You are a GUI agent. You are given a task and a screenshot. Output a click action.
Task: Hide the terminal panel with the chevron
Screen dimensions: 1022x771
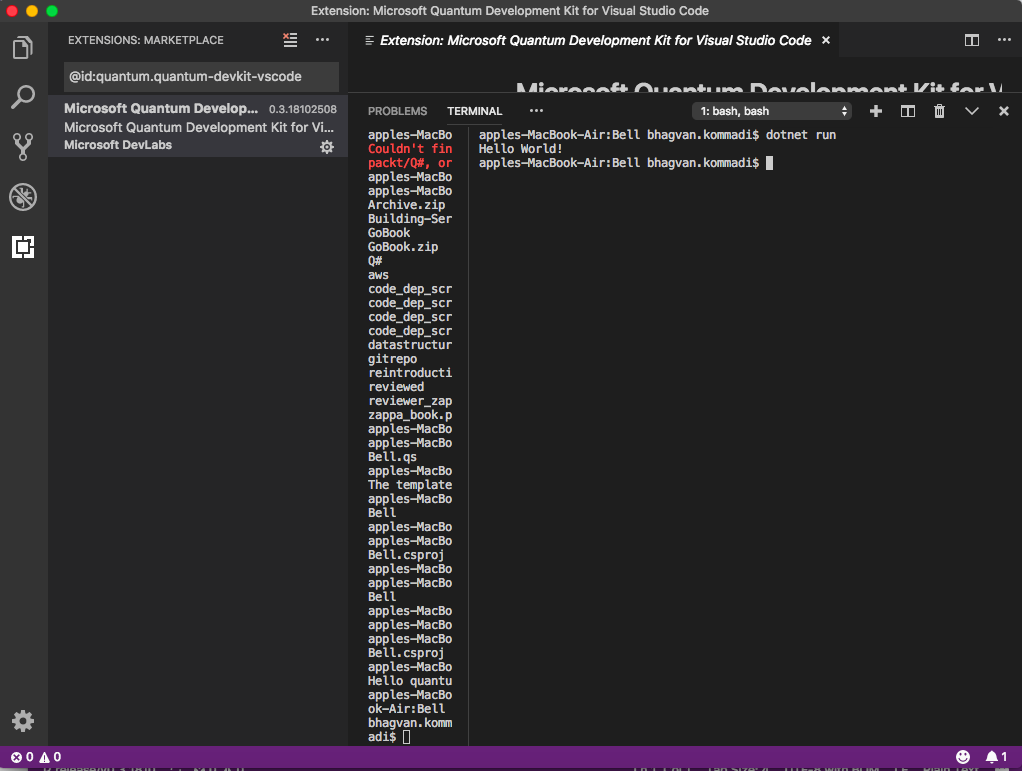[x=971, y=111]
